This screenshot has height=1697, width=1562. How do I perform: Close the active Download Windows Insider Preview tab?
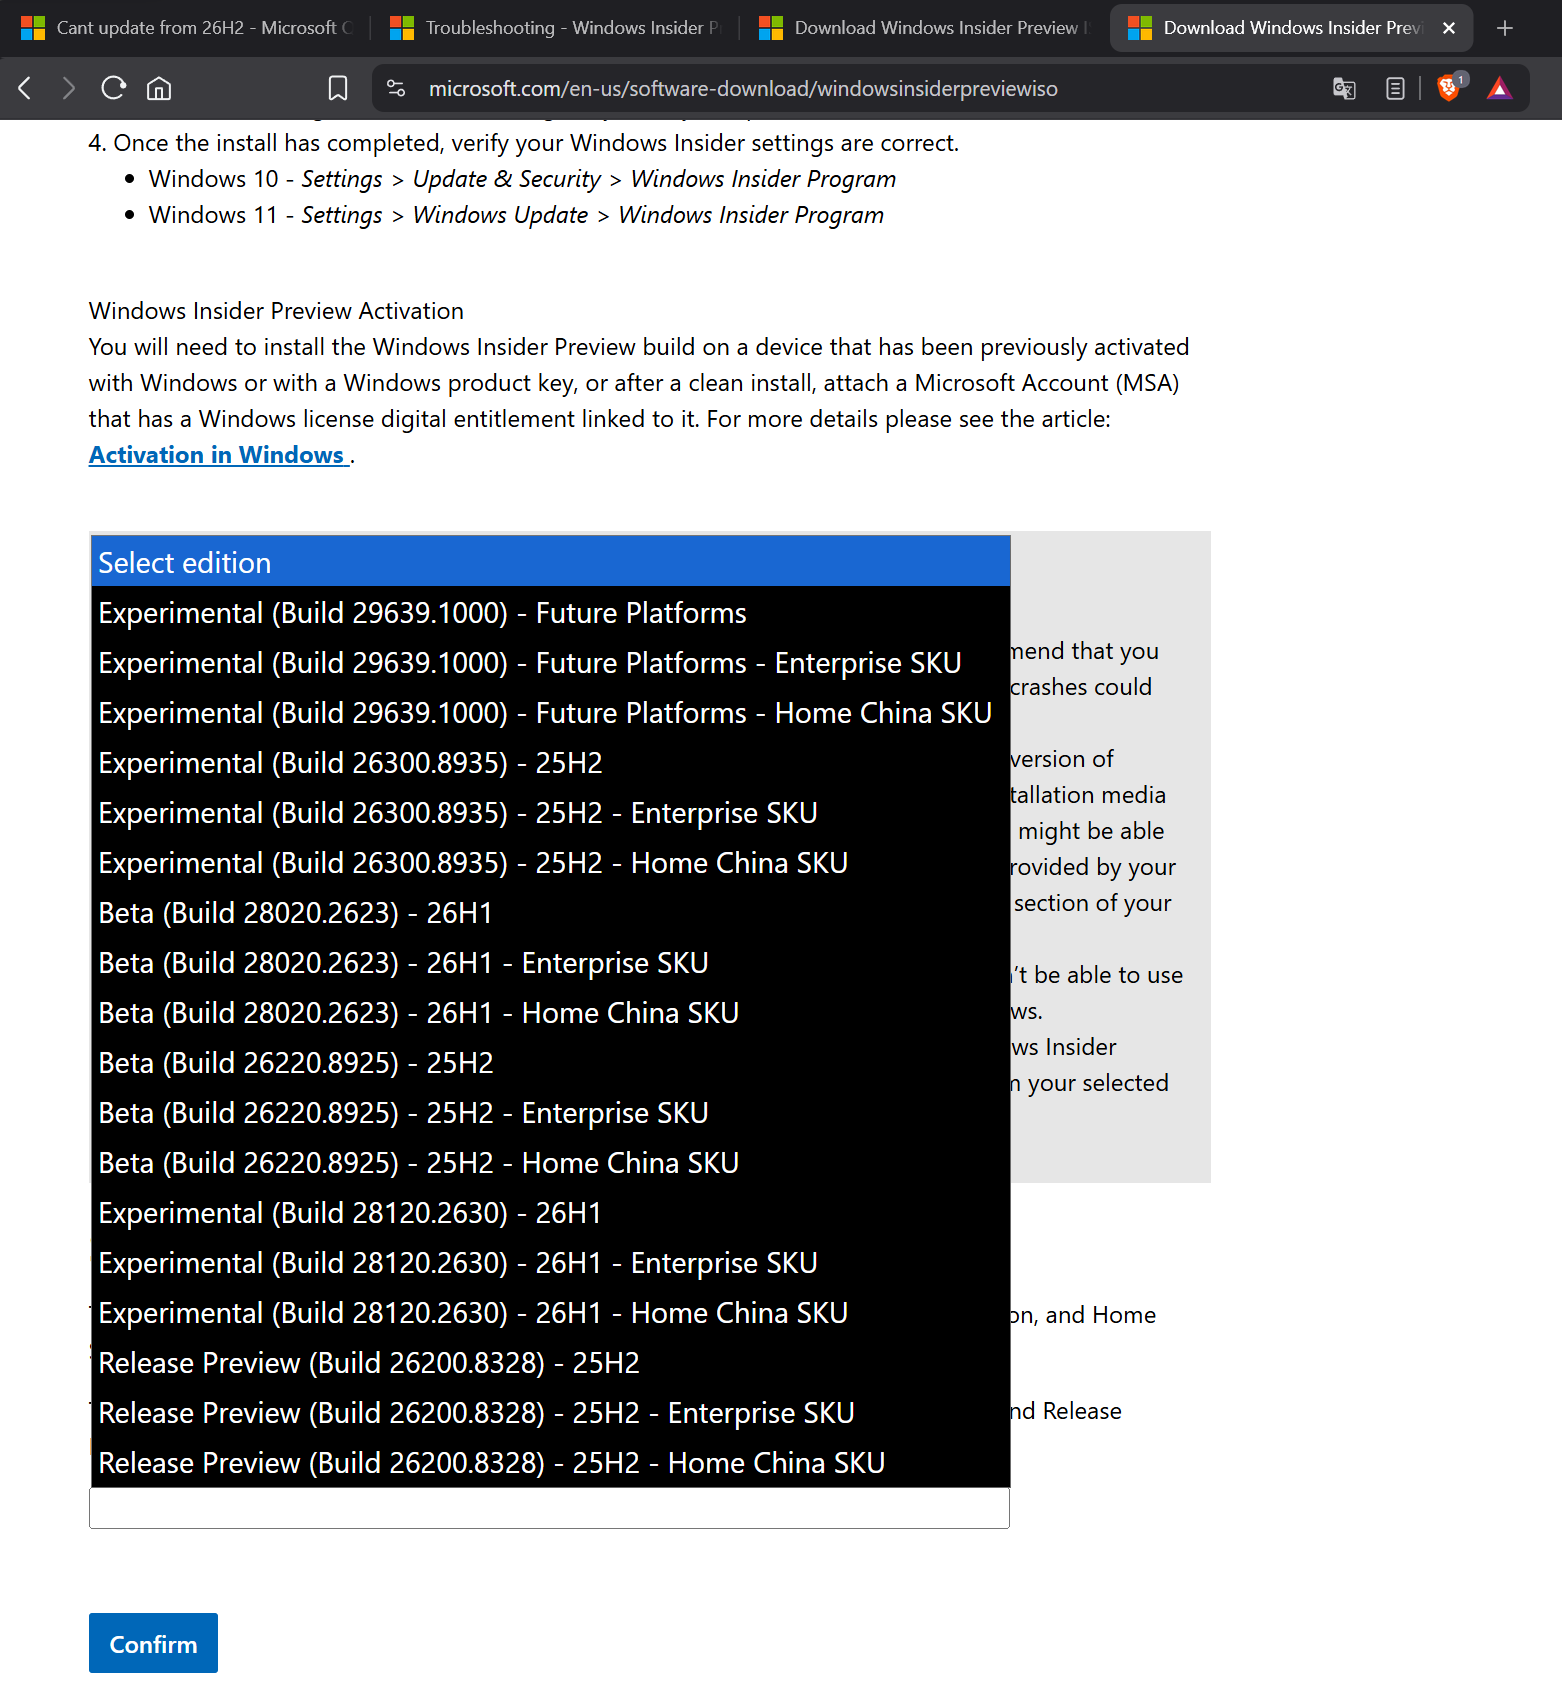pyautogui.click(x=1448, y=28)
